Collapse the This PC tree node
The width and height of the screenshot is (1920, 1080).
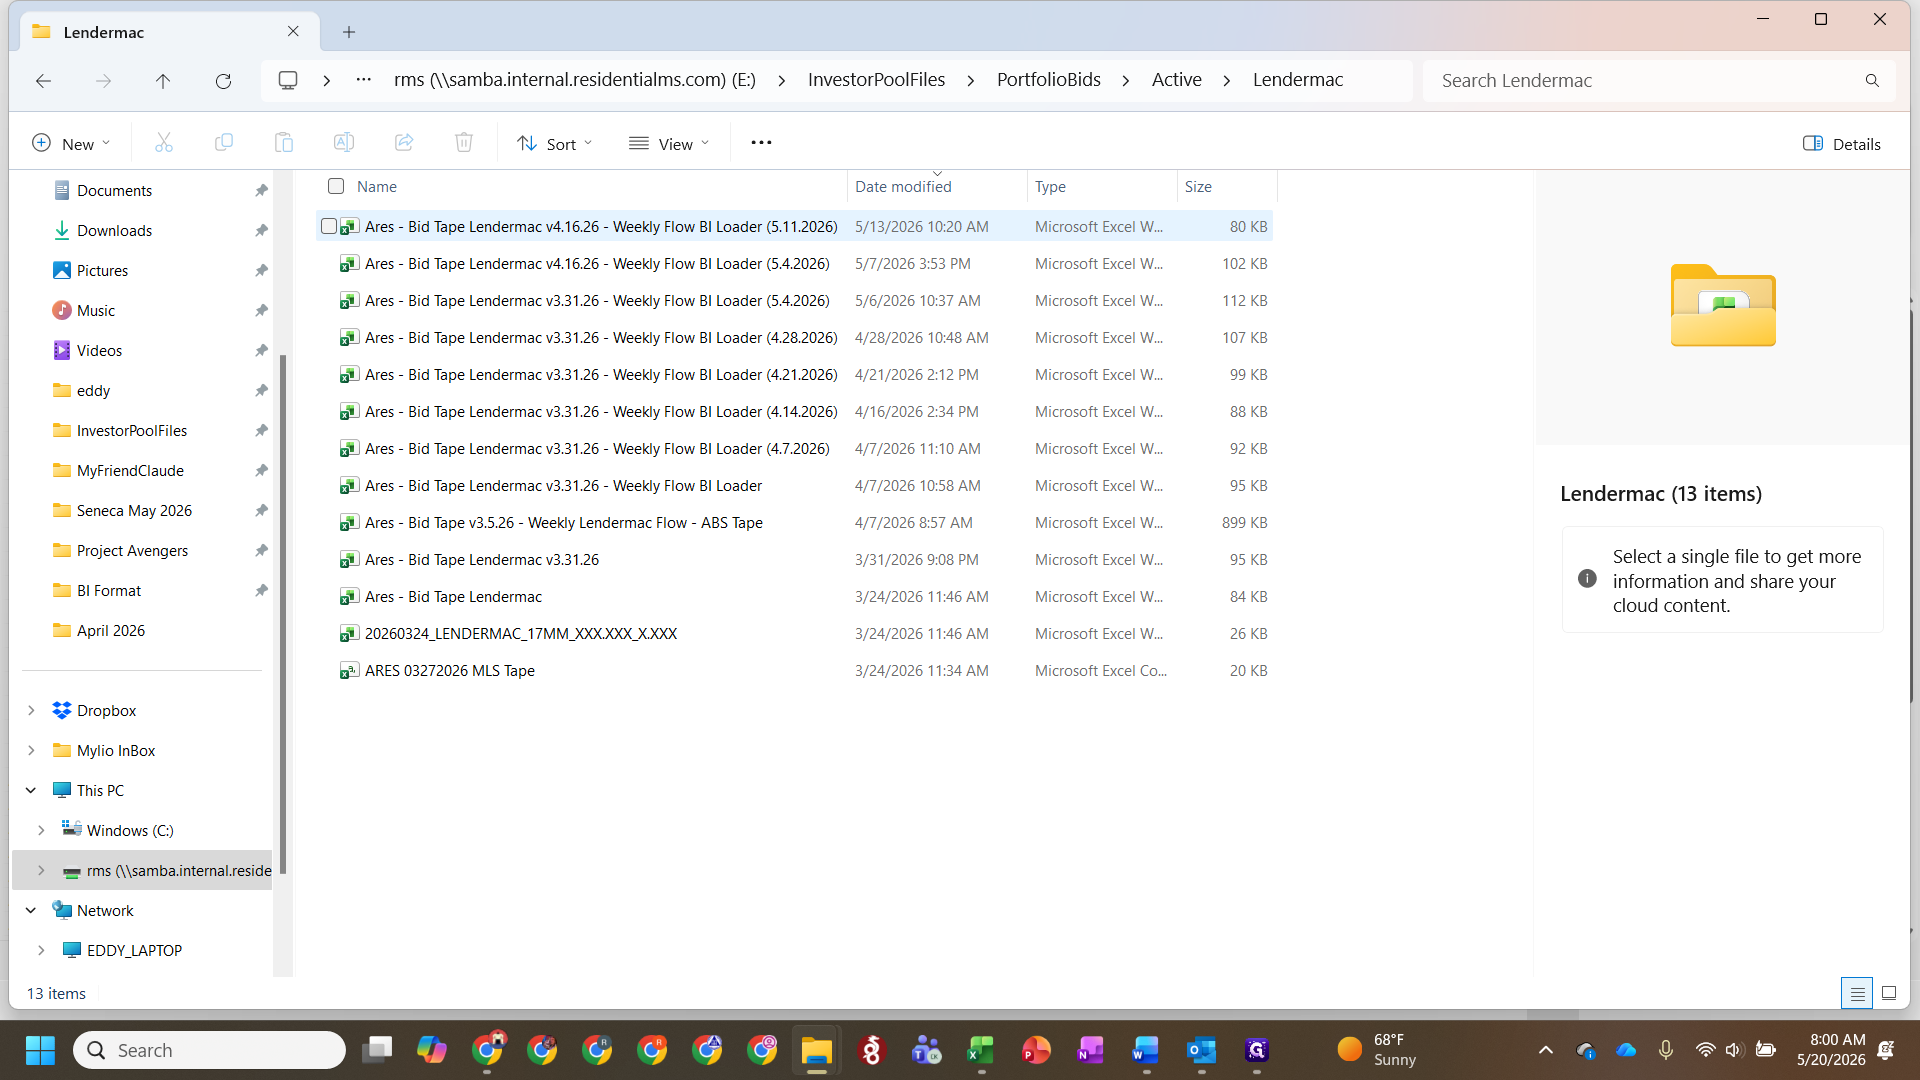pyautogui.click(x=31, y=790)
